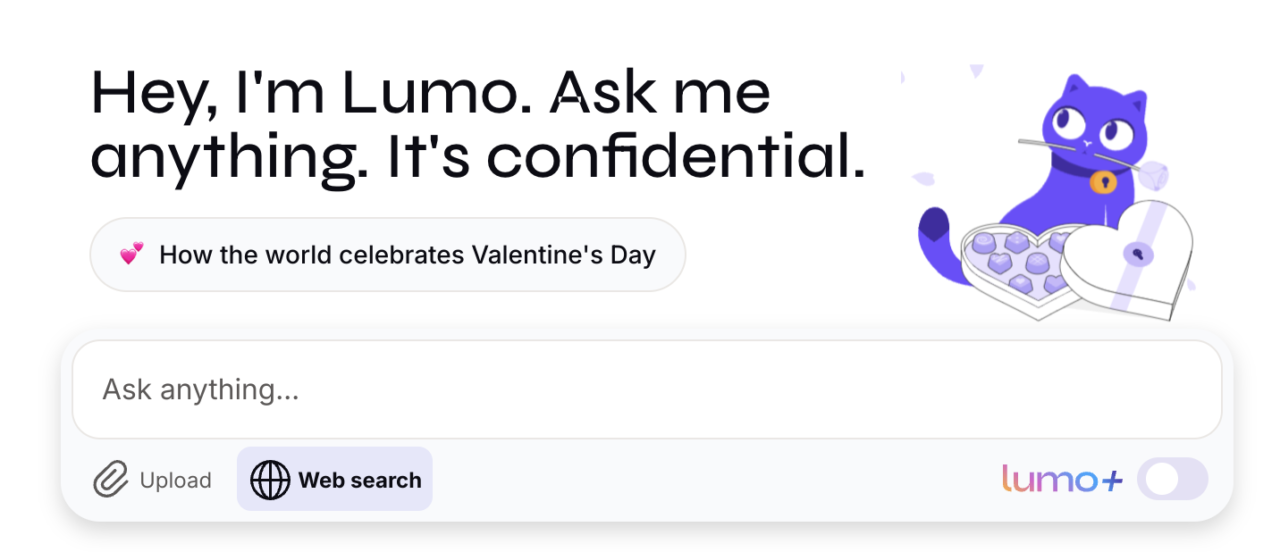Viewport: 1280px width, 552px height.
Task: Click the plus sign in lumo+ logo
Action: (x=1111, y=481)
